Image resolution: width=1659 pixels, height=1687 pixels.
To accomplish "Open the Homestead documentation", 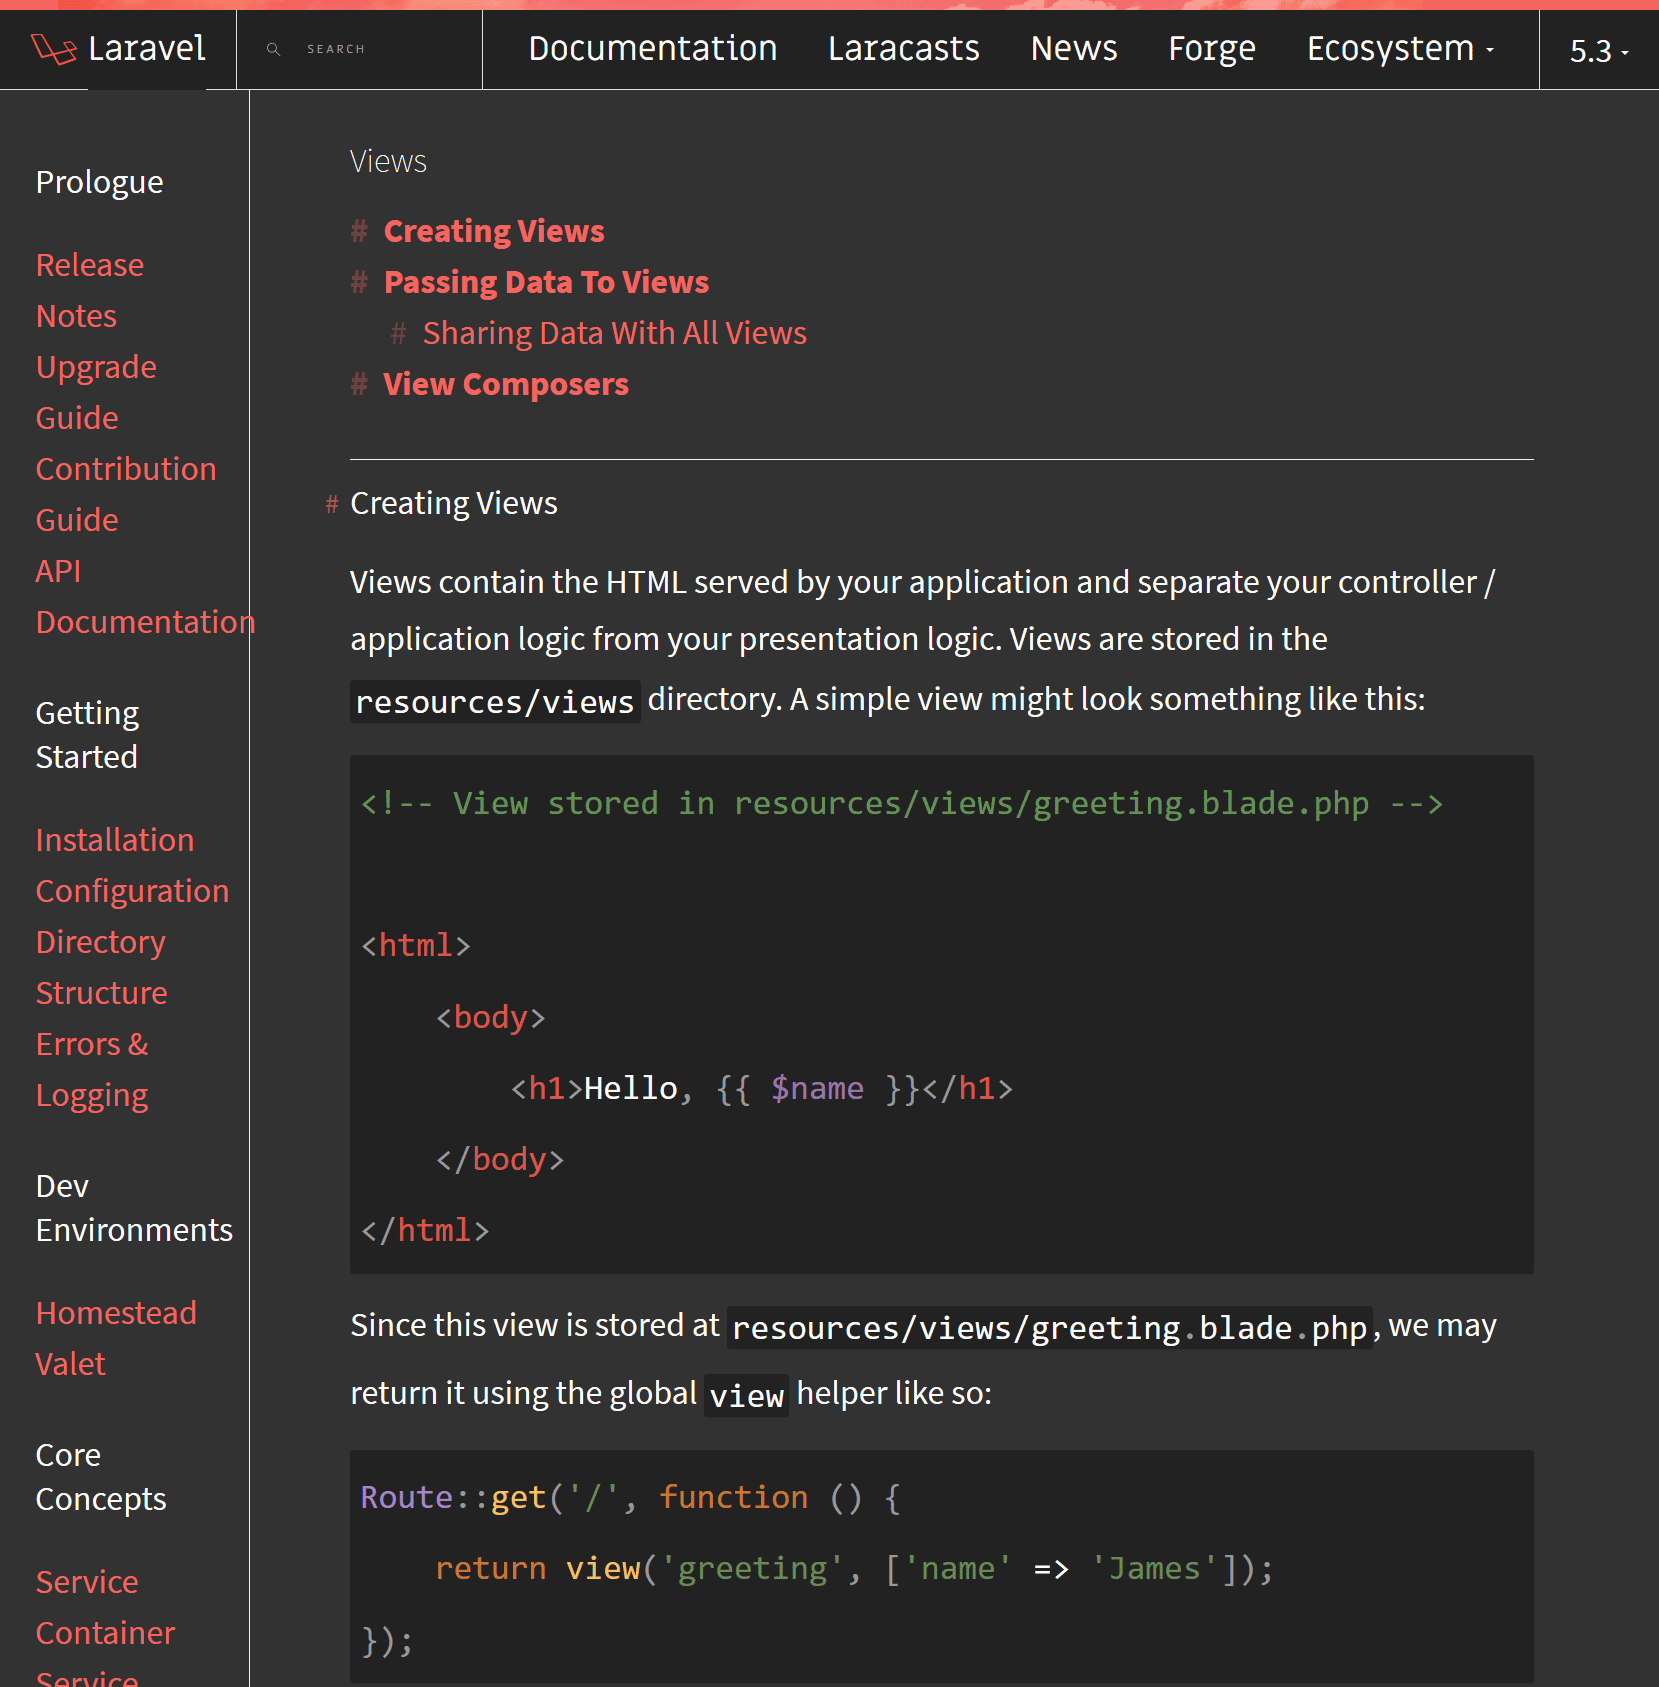I will [116, 1313].
